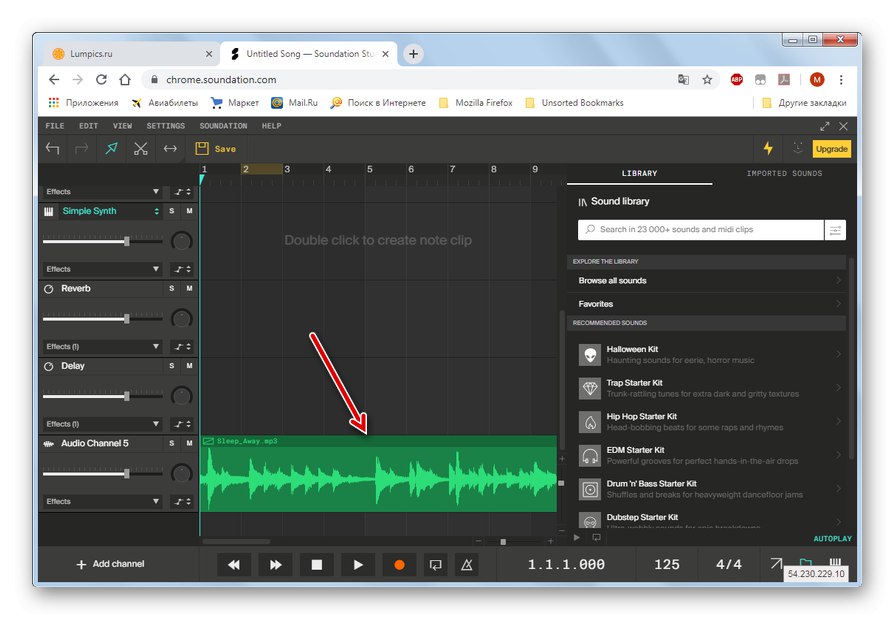Switch to the Imported Sounds tab
This screenshot has width=895, height=620.
[783, 174]
